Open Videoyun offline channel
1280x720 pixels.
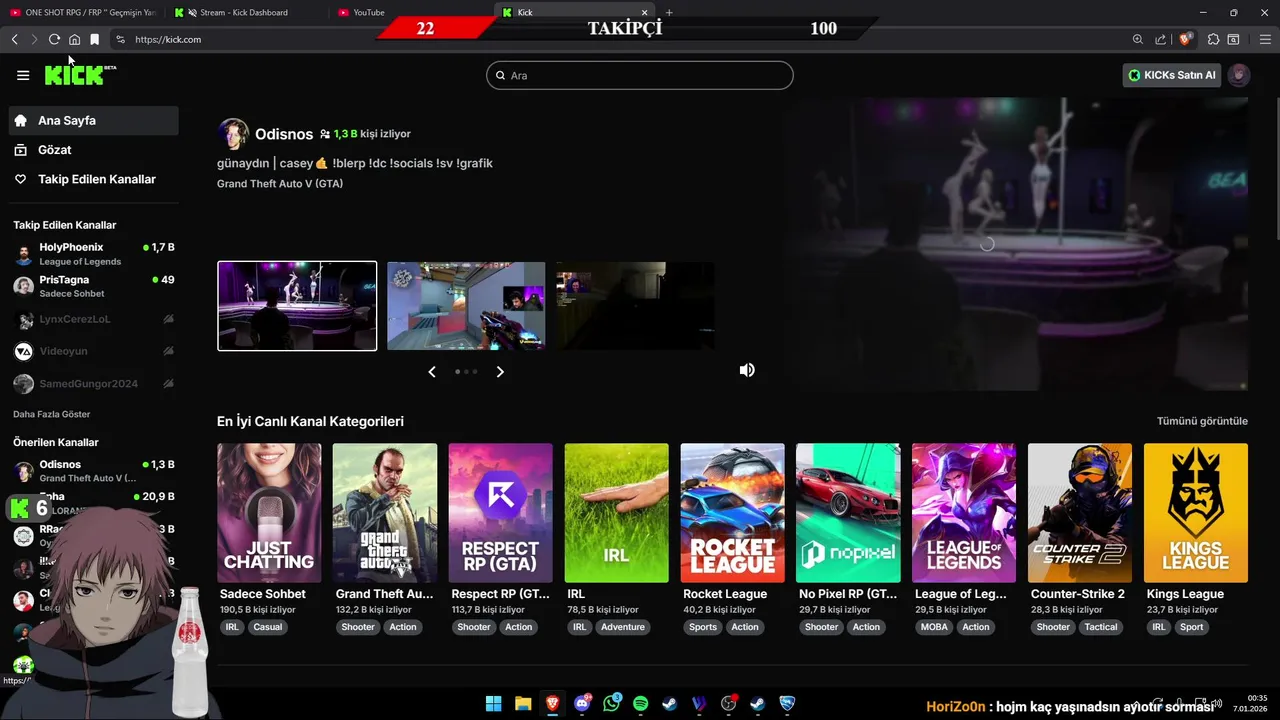click(x=94, y=351)
